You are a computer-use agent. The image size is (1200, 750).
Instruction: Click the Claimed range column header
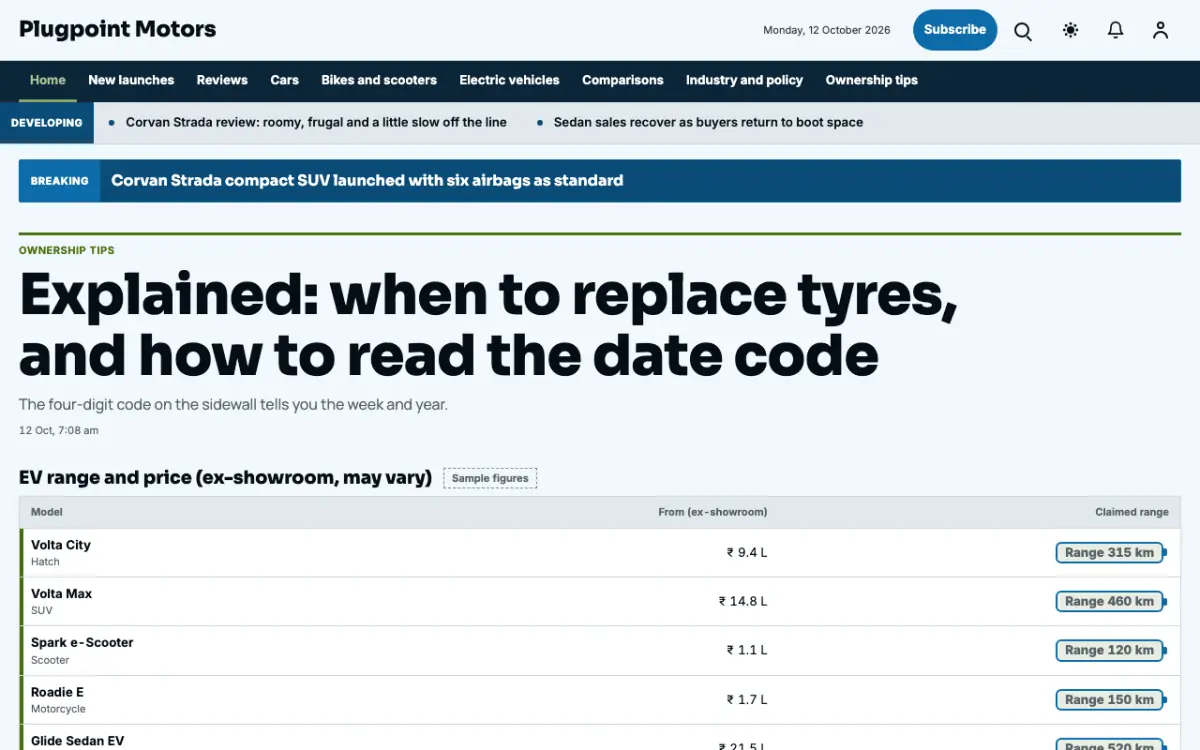point(1132,512)
